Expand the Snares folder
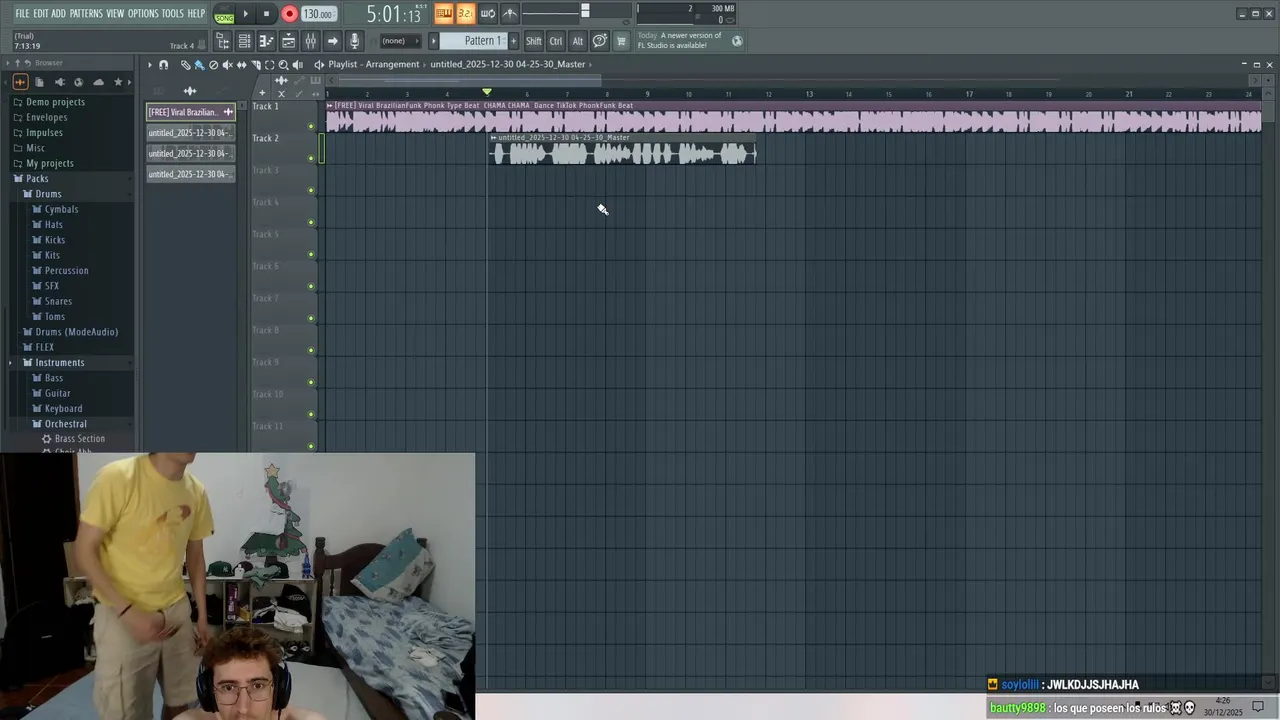The height and width of the screenshot is (720, 1280). click(58, 301)
